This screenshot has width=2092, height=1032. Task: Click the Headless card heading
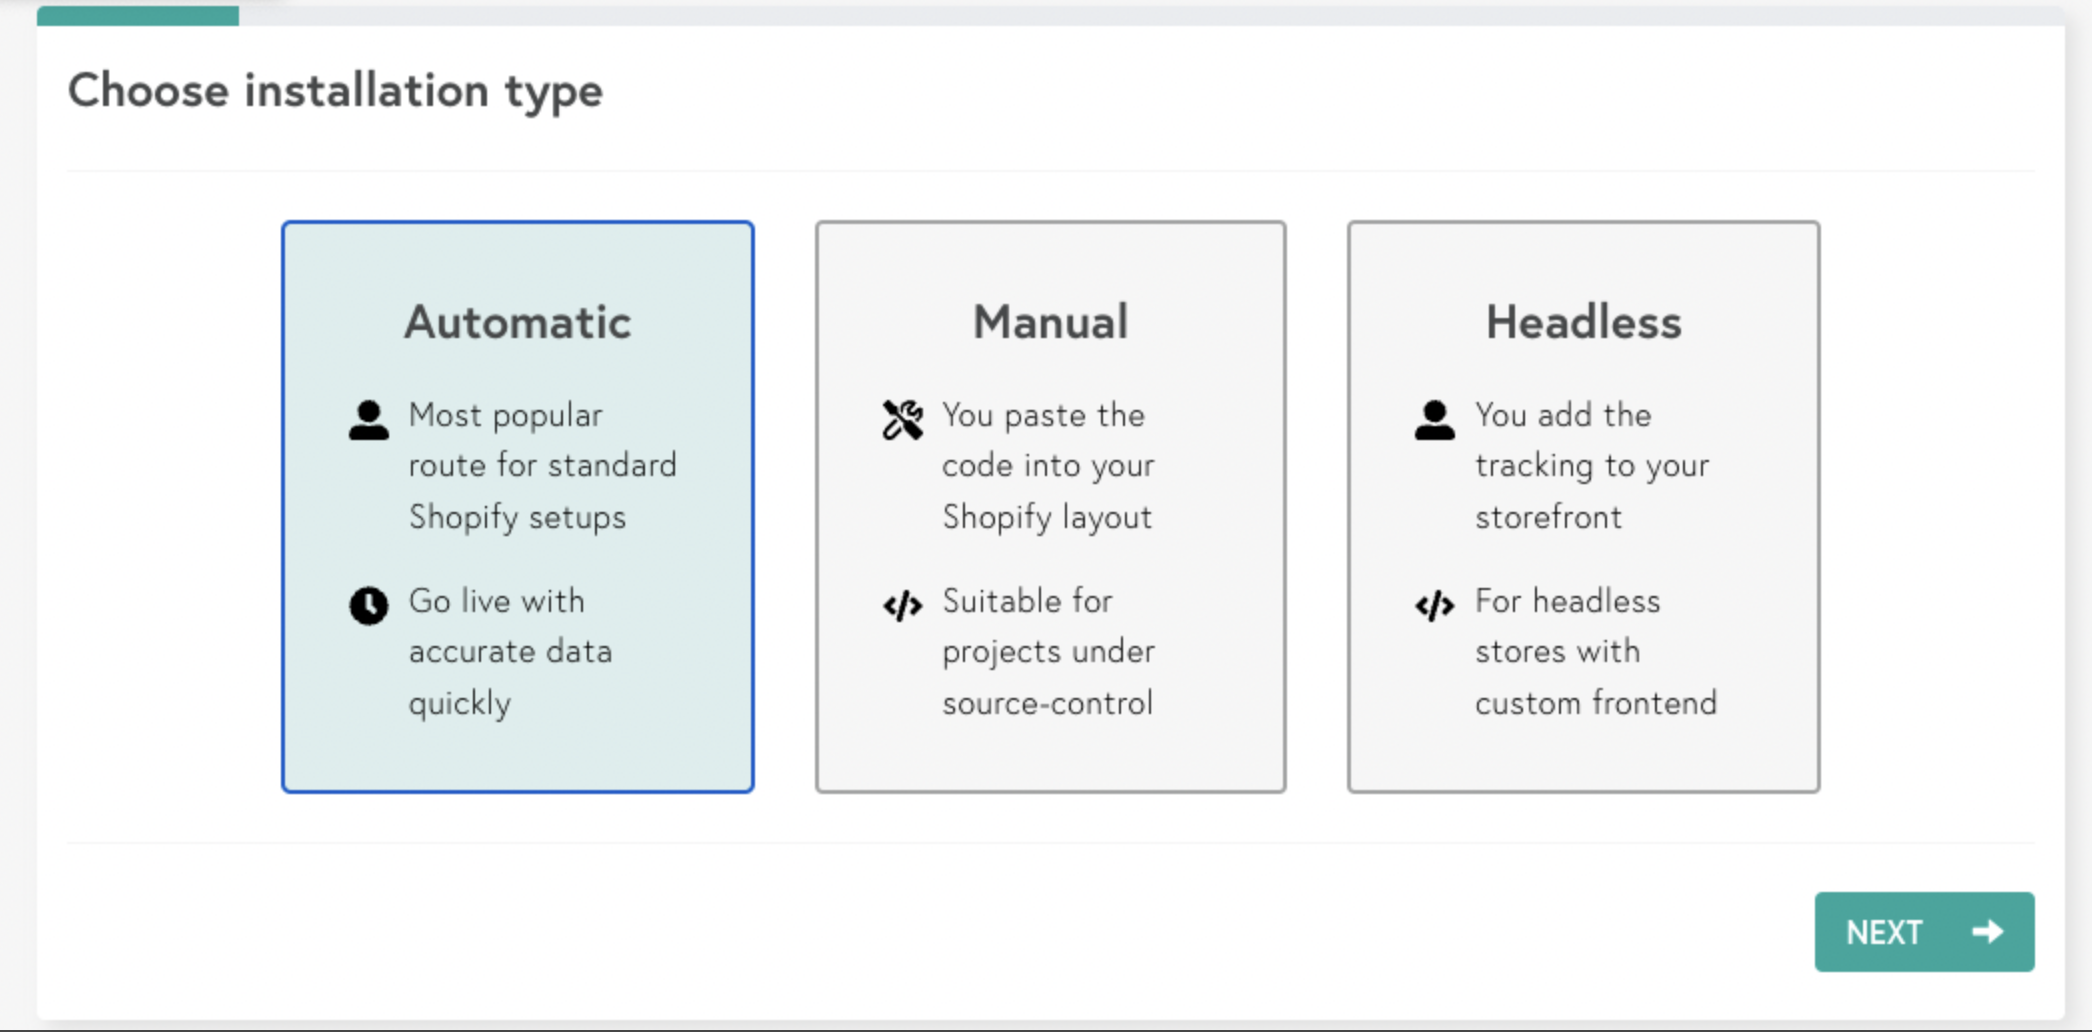coord(1583,322)
